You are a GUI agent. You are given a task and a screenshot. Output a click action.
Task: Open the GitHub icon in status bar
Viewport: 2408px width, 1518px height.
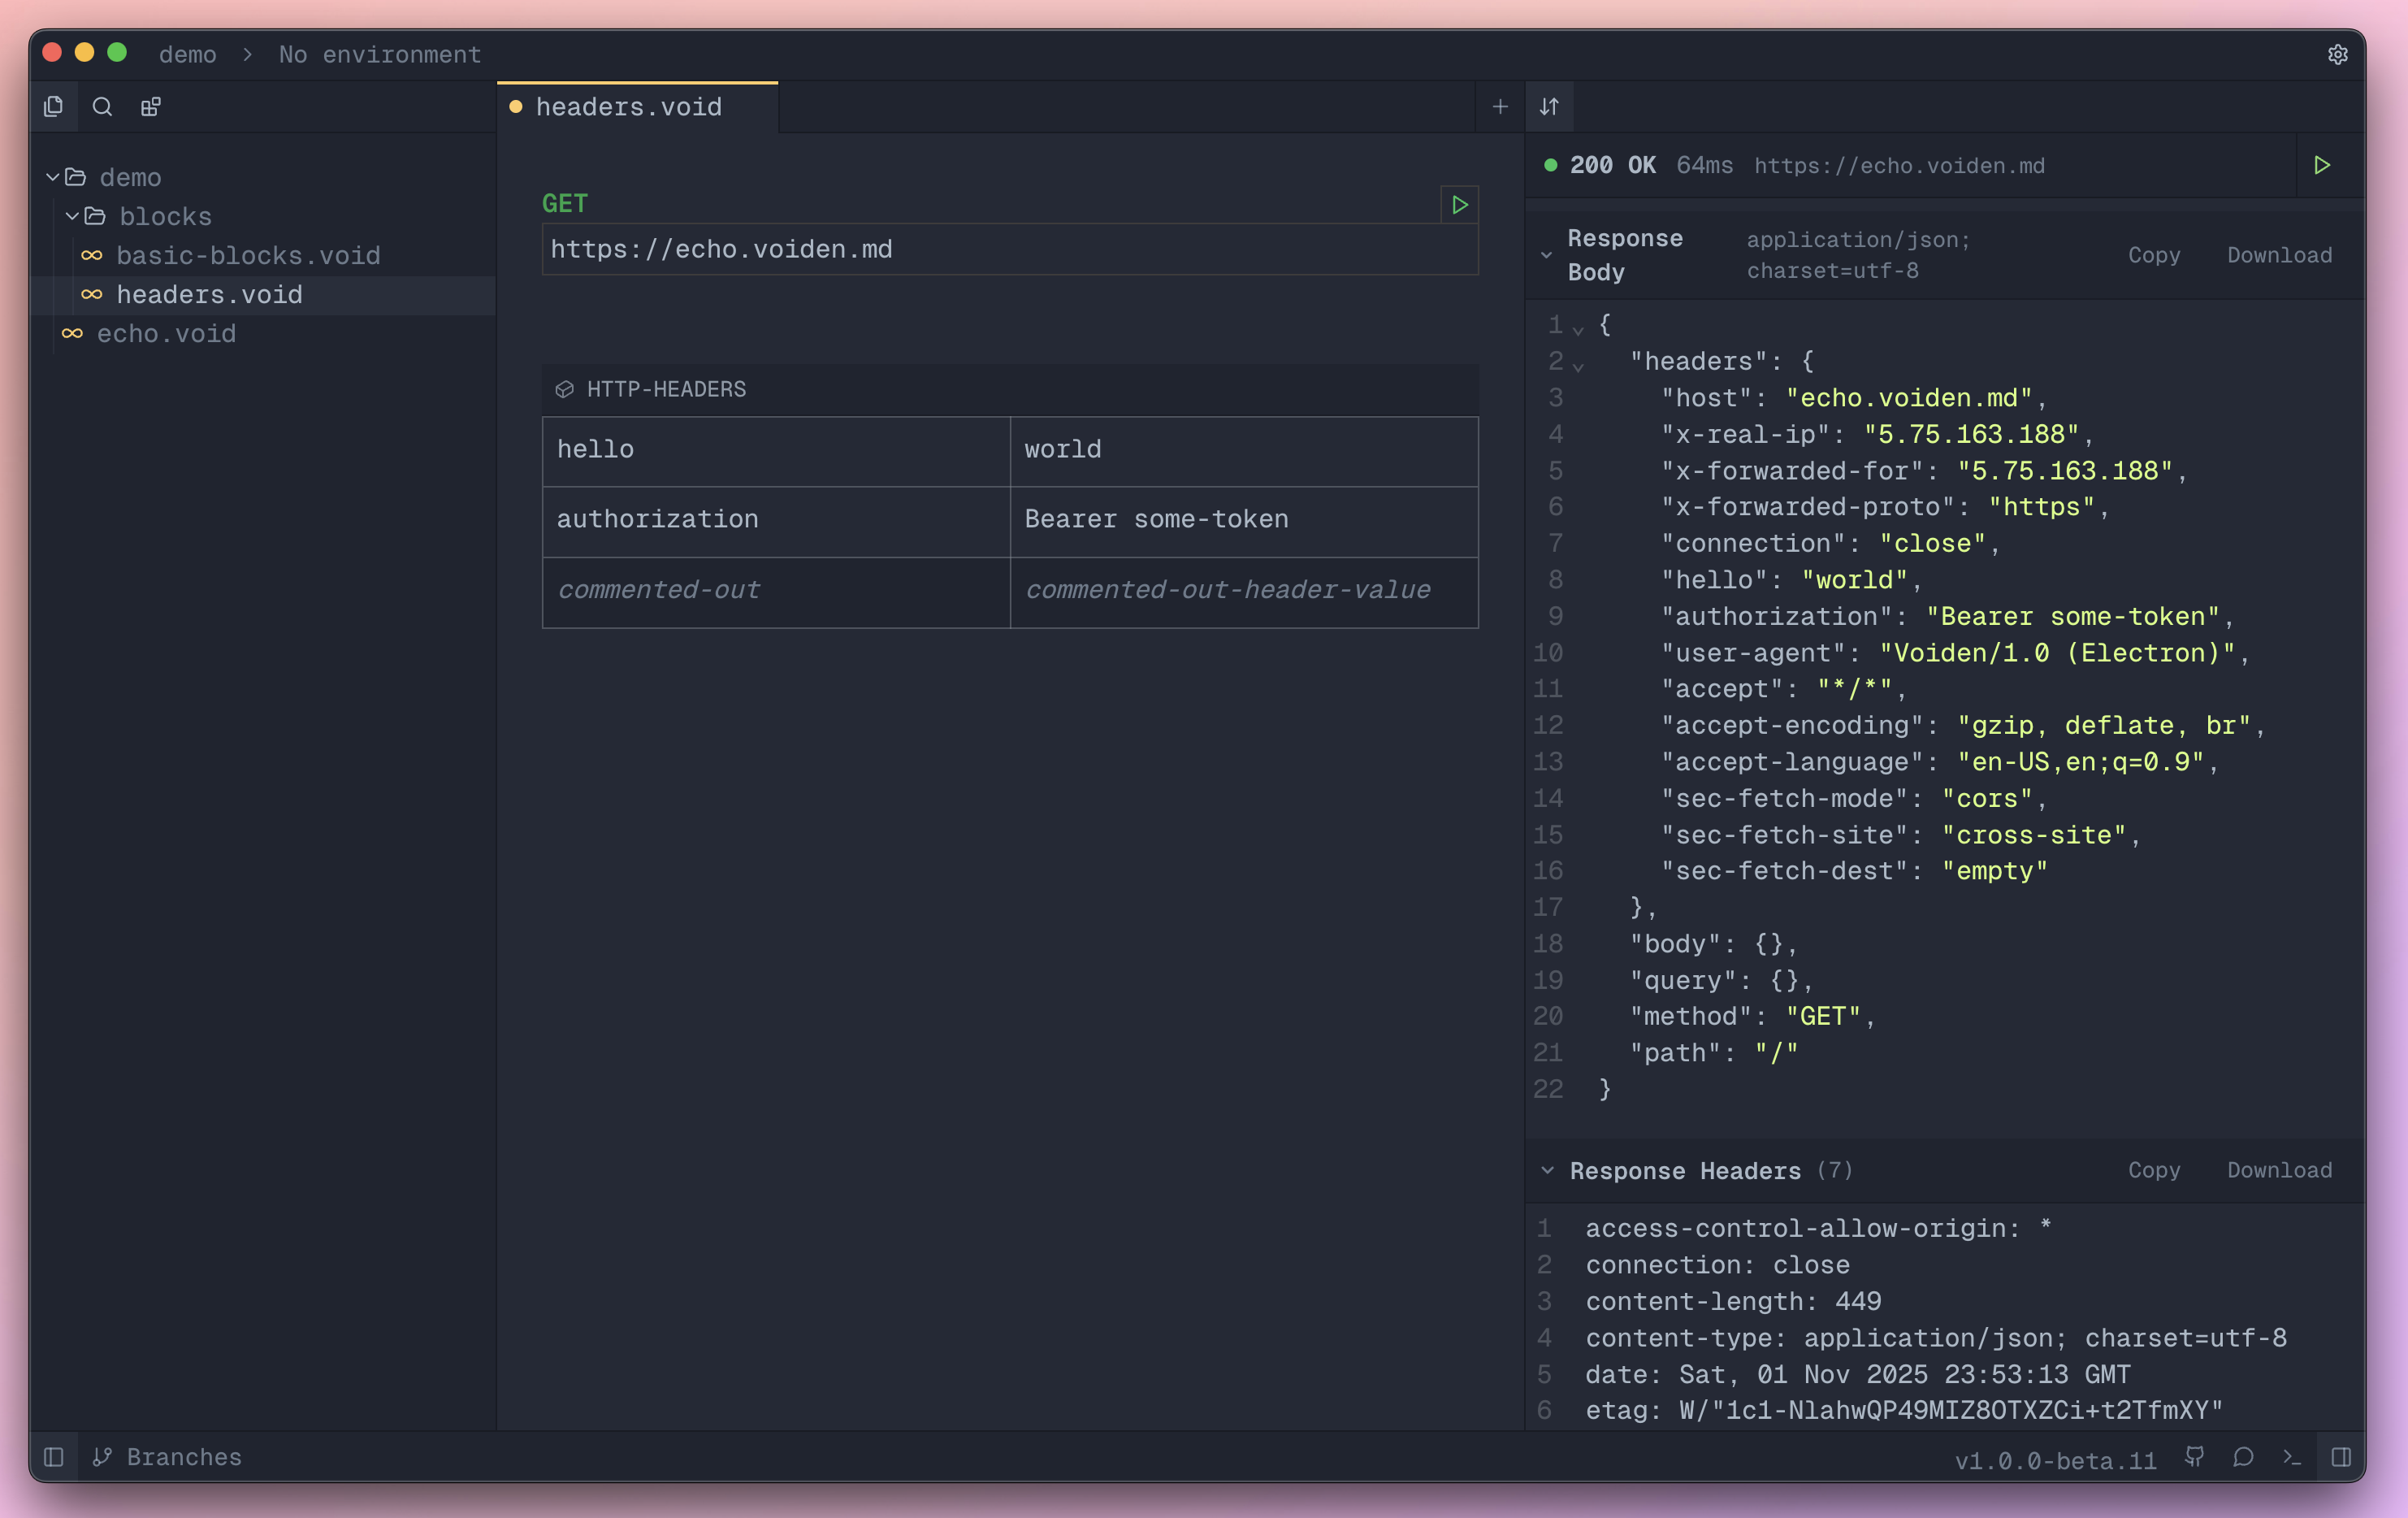(2195, 1457)
